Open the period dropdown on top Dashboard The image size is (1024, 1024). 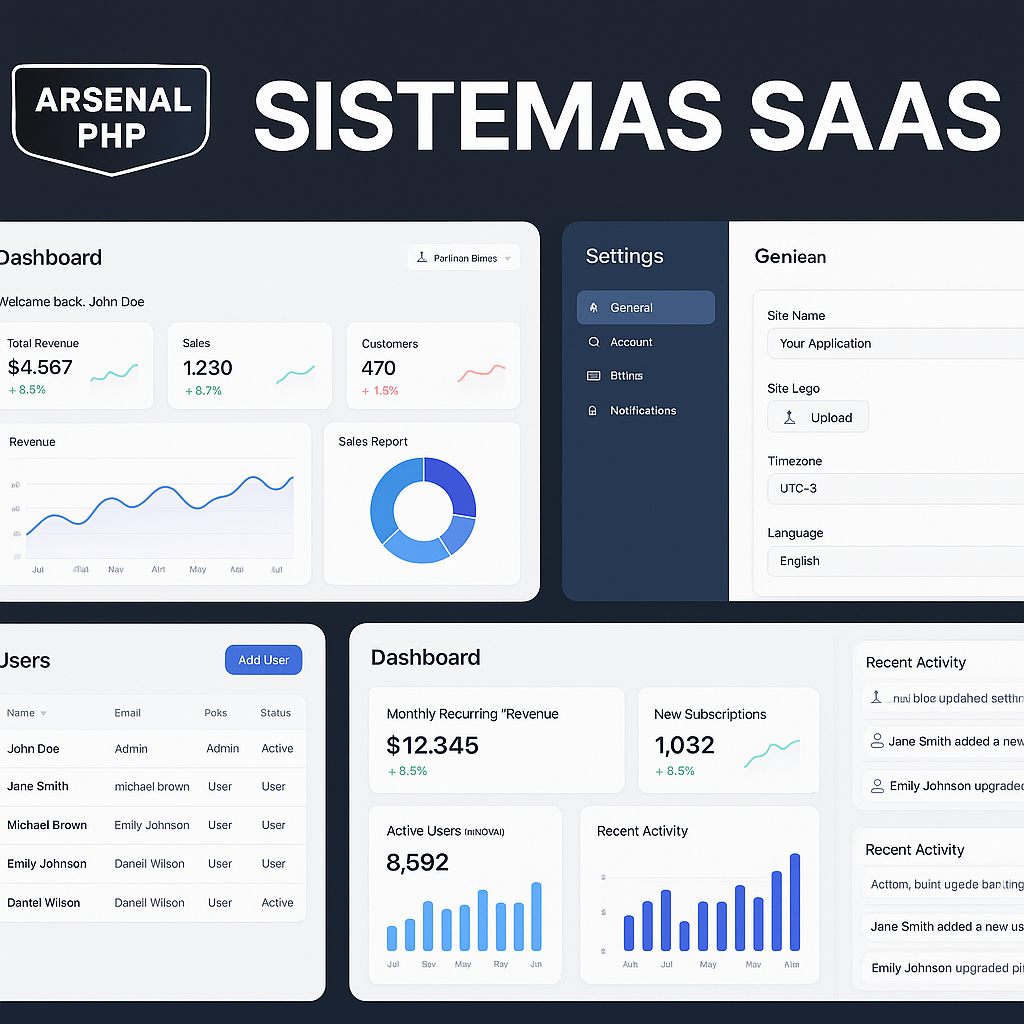pos(464,258)
